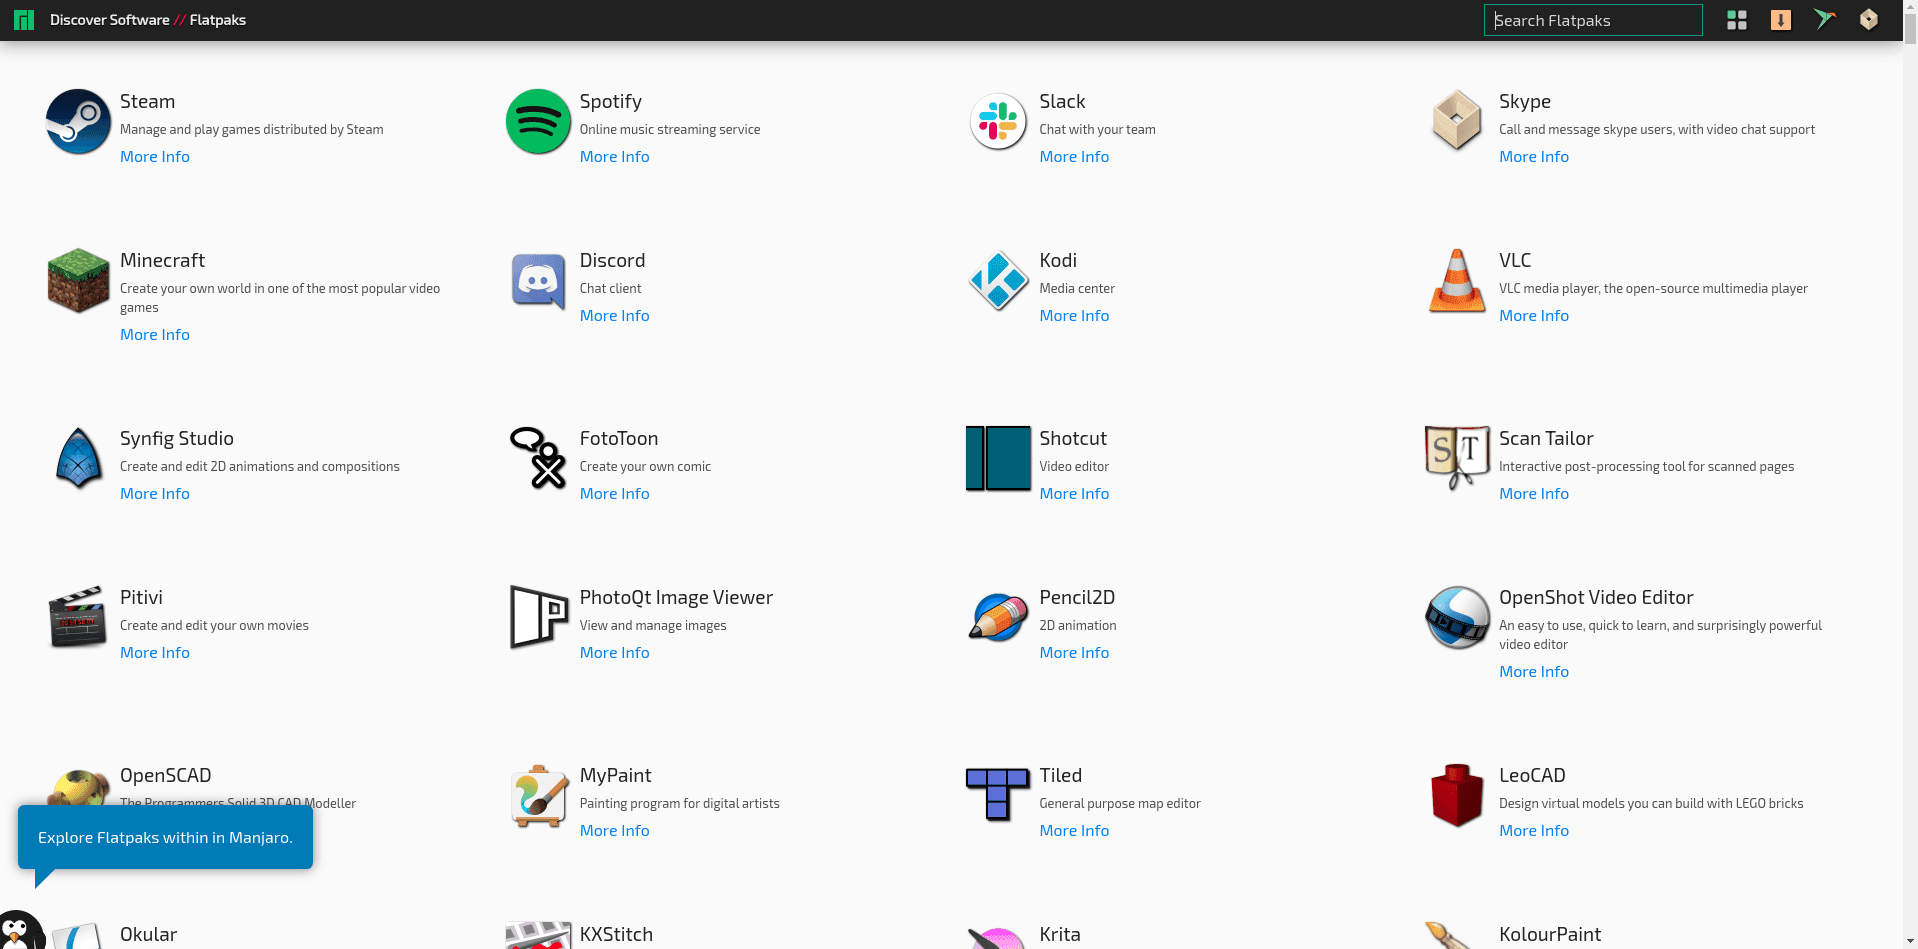
Task: Open More Info for Steam
Action: [155, 157]
